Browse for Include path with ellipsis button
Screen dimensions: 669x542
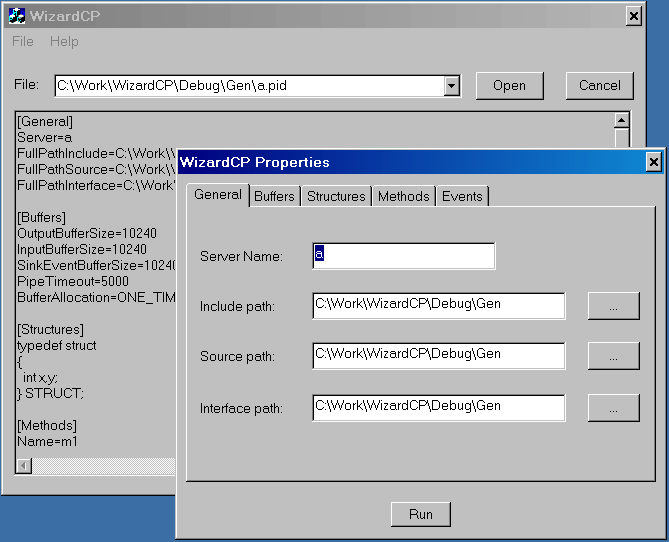(613, 306)
